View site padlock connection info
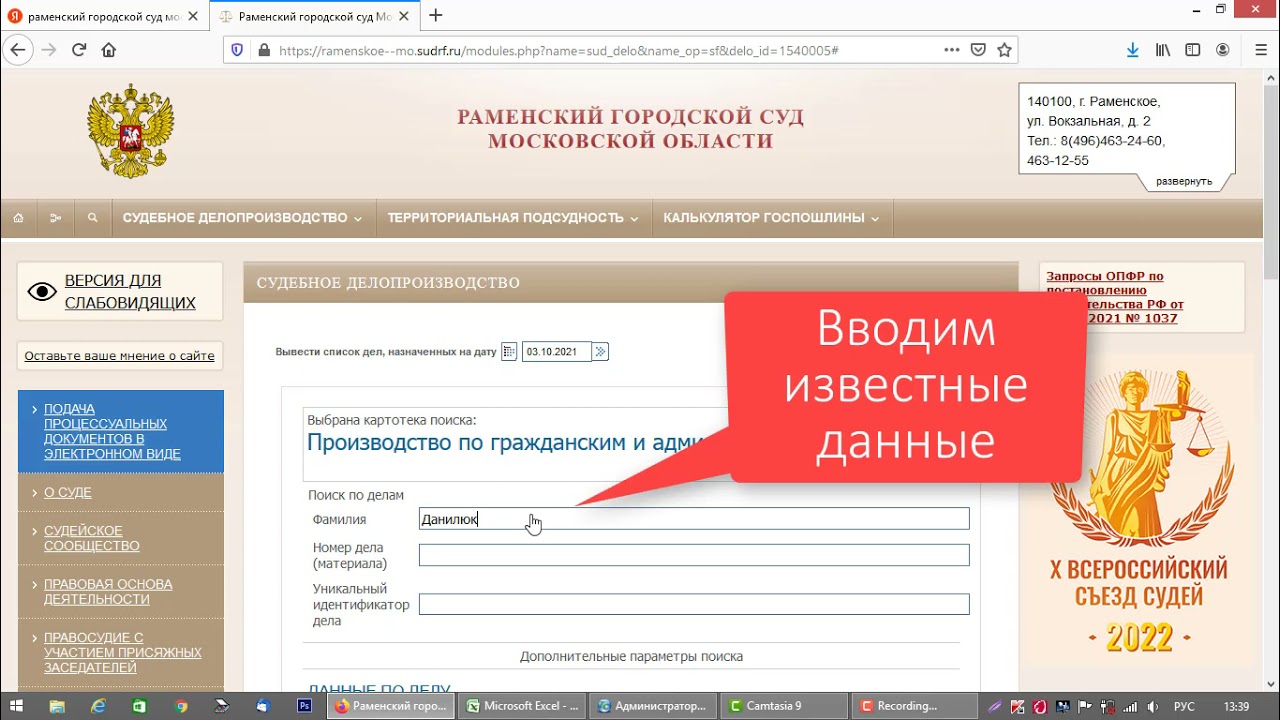1280x720 pixels. (x=264, y=50)
